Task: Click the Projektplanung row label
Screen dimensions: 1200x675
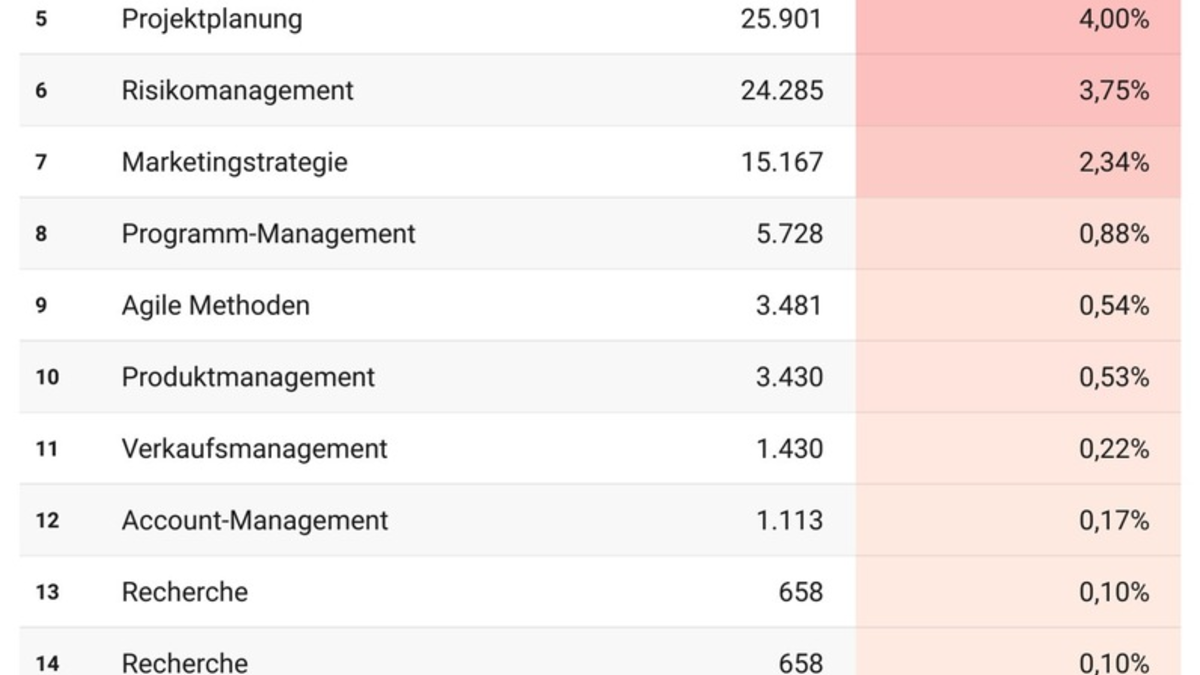Action: point(211,19)
